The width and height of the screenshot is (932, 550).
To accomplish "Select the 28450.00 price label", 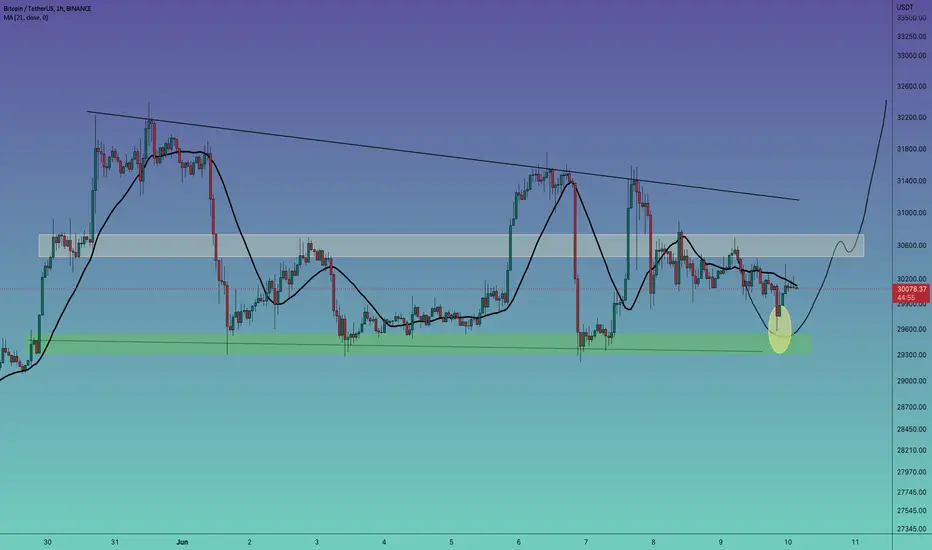I will 911,429.
